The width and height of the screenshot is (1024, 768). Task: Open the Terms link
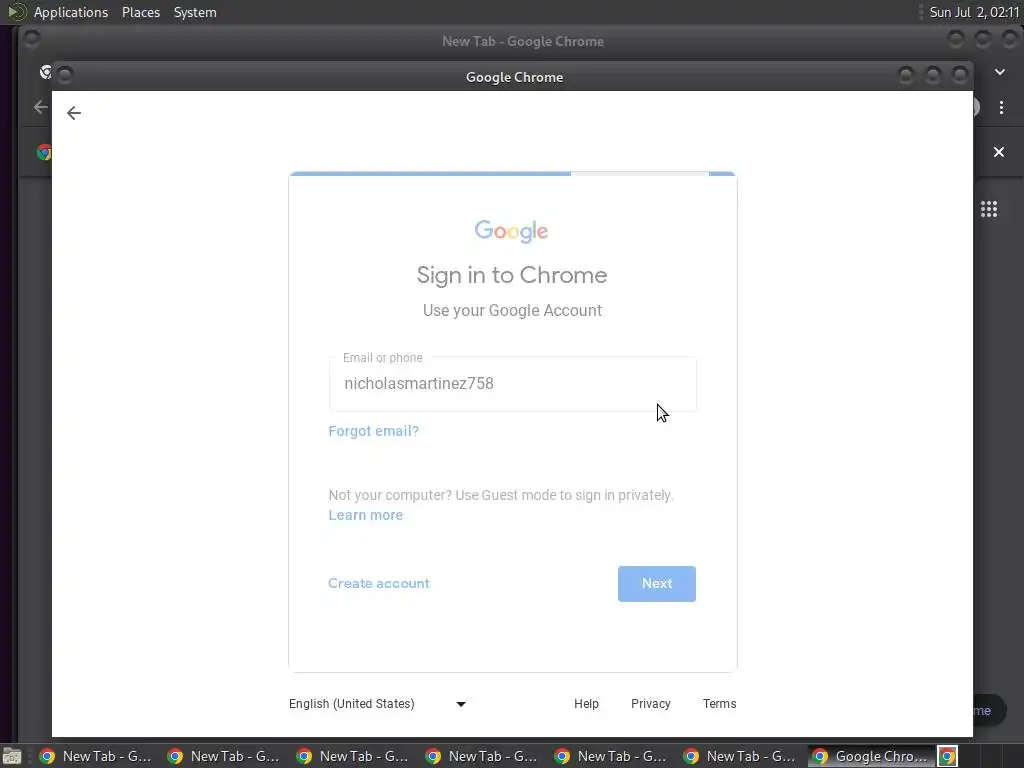point(719,704)
